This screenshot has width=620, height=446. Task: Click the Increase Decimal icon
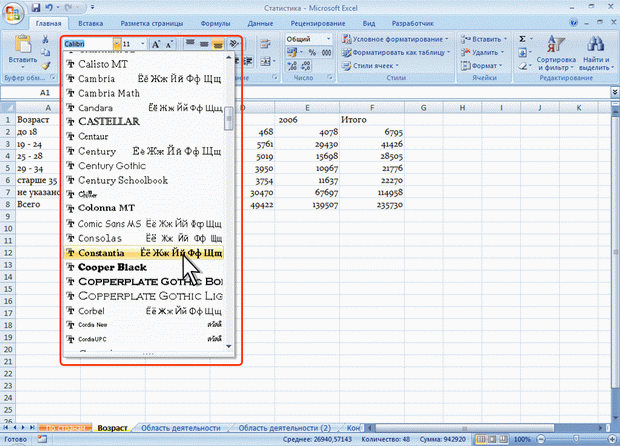pos(291,66)
